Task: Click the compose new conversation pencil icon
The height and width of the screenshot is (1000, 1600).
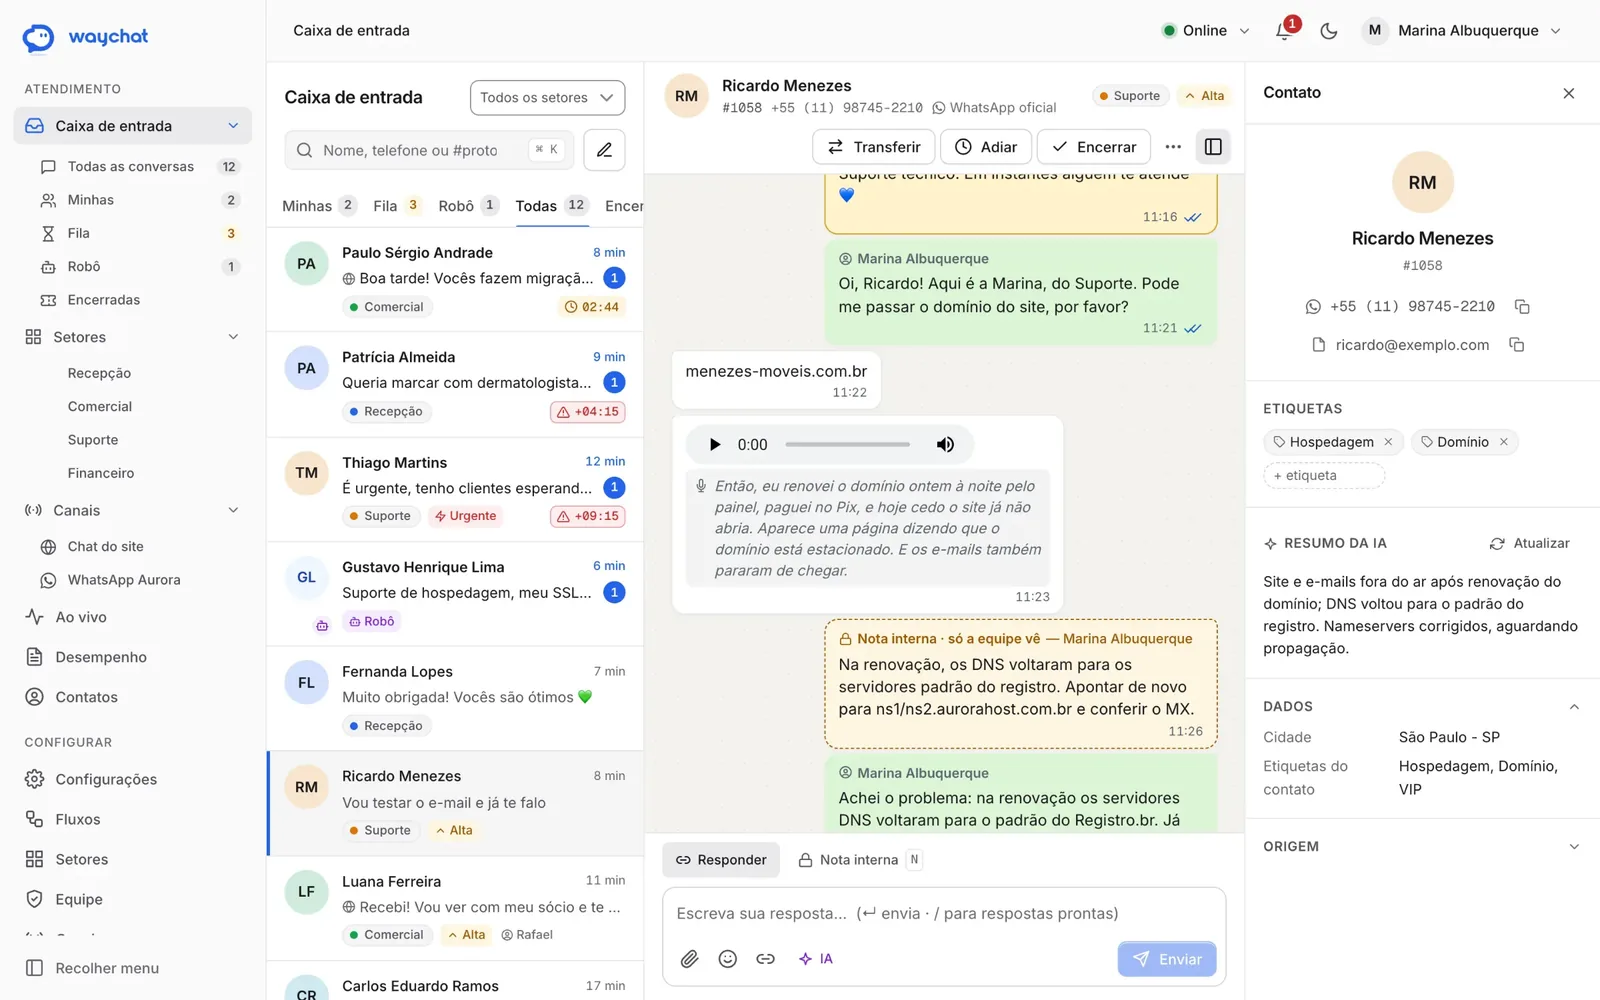Action: 604,150
